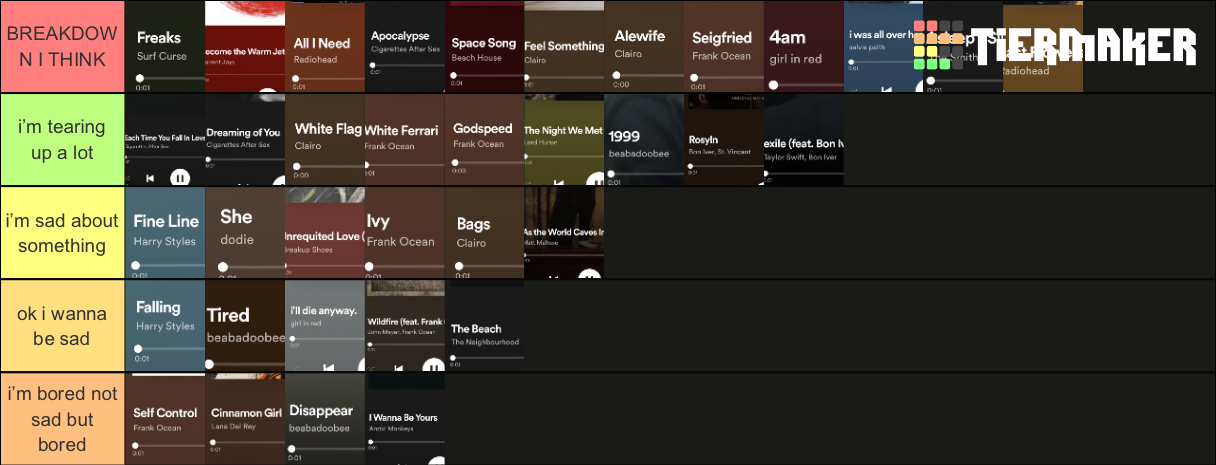This screenshot has height=465, width=1216.
Task: Select the Unrequited Love card
Action: click(x=325, y=232)
